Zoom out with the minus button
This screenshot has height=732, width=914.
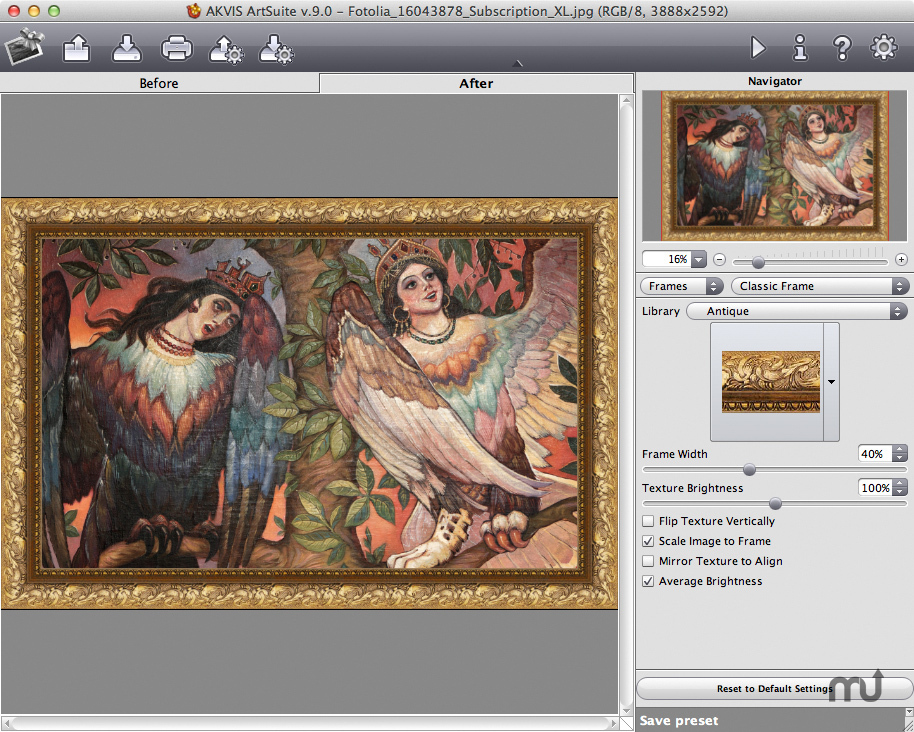(x=720, y=259)
